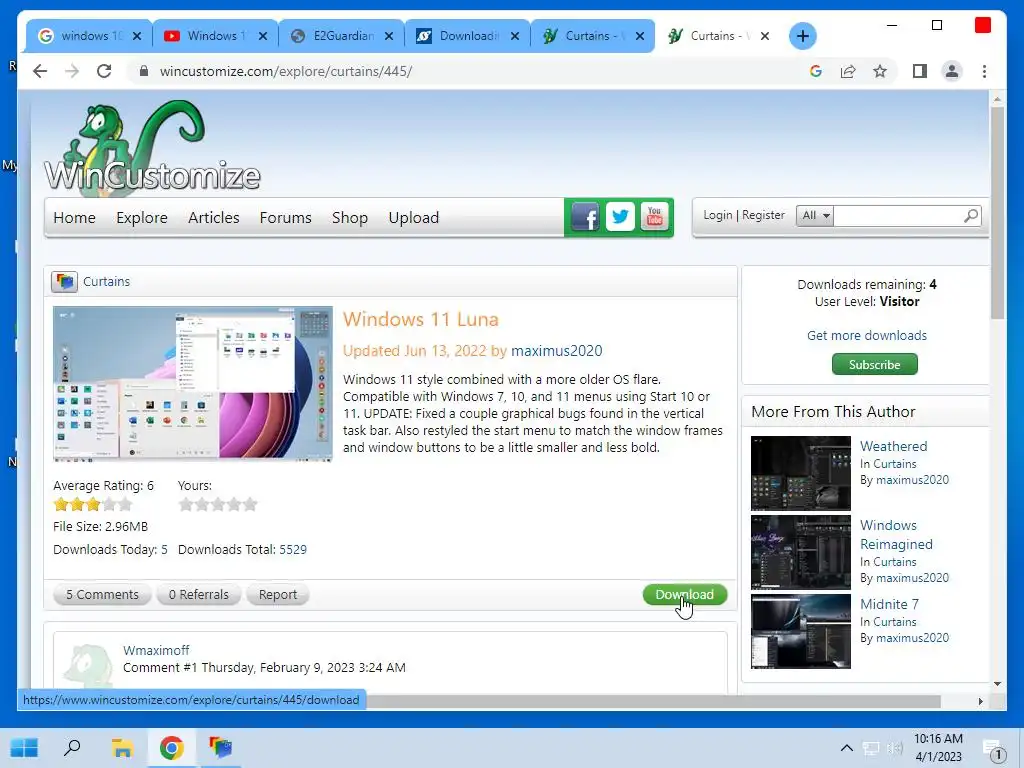The height and width of the screenshot is (768, 1024).
Task: Open the Midnite 7 skin link
Action: [x=889, y=604]
